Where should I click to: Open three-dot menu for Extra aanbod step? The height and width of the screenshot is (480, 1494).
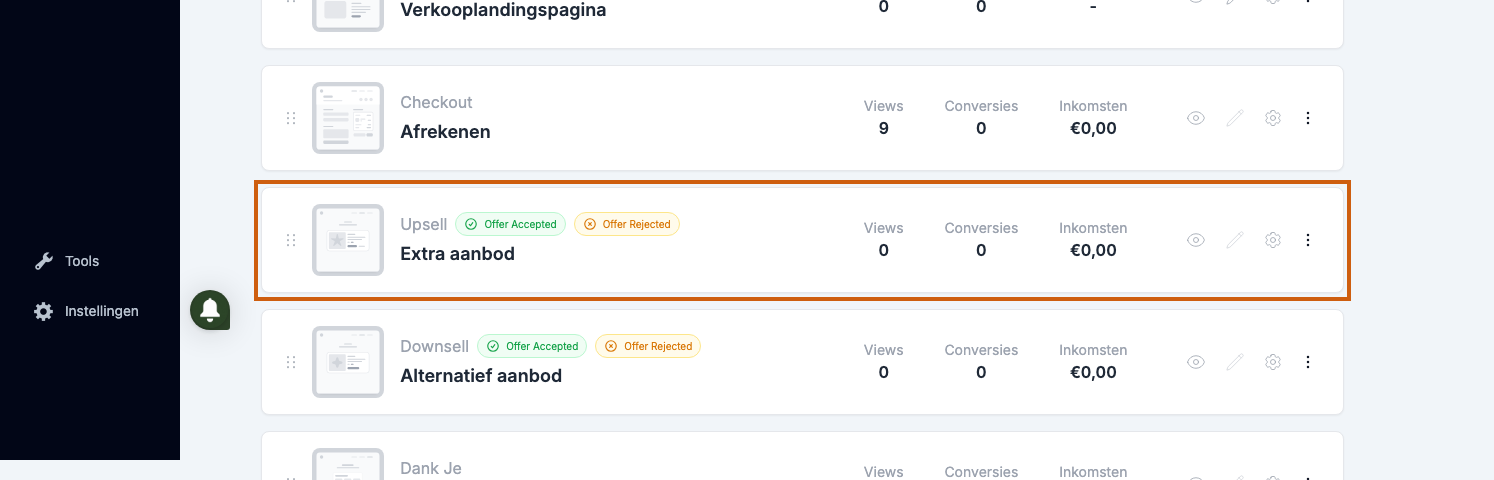tap(1308, 240)
